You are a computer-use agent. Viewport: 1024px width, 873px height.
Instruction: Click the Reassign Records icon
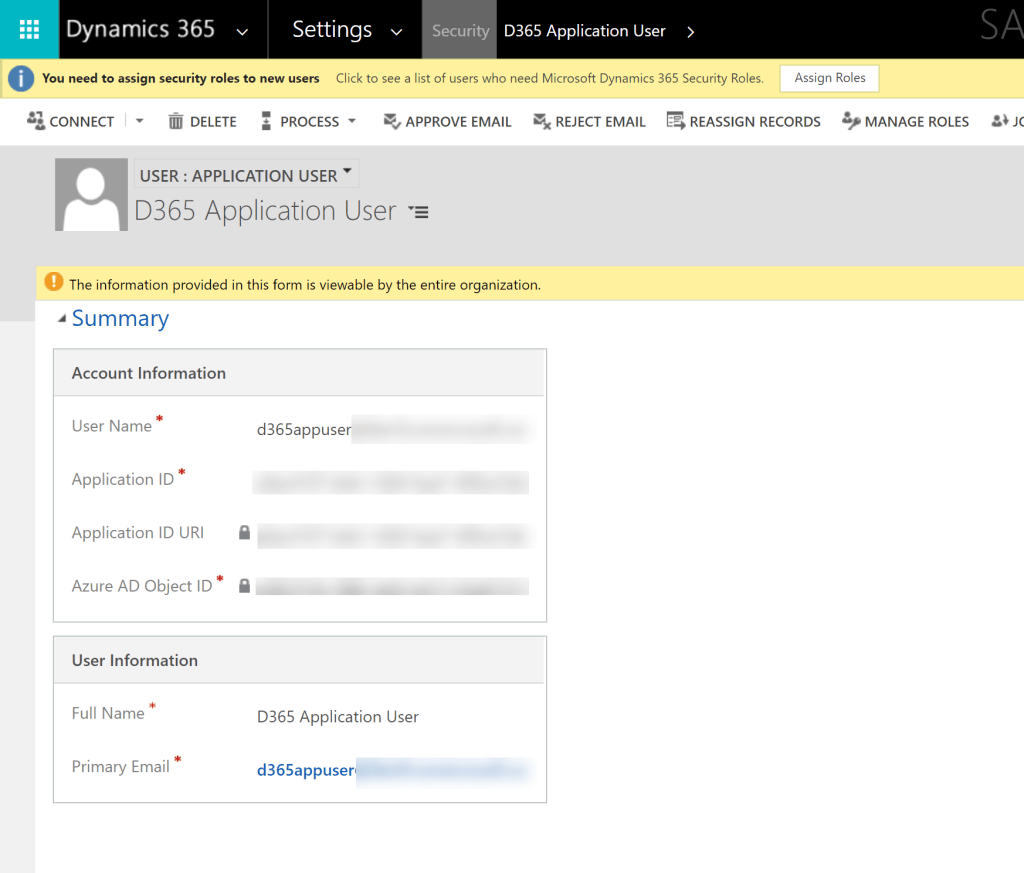point(675,121)
